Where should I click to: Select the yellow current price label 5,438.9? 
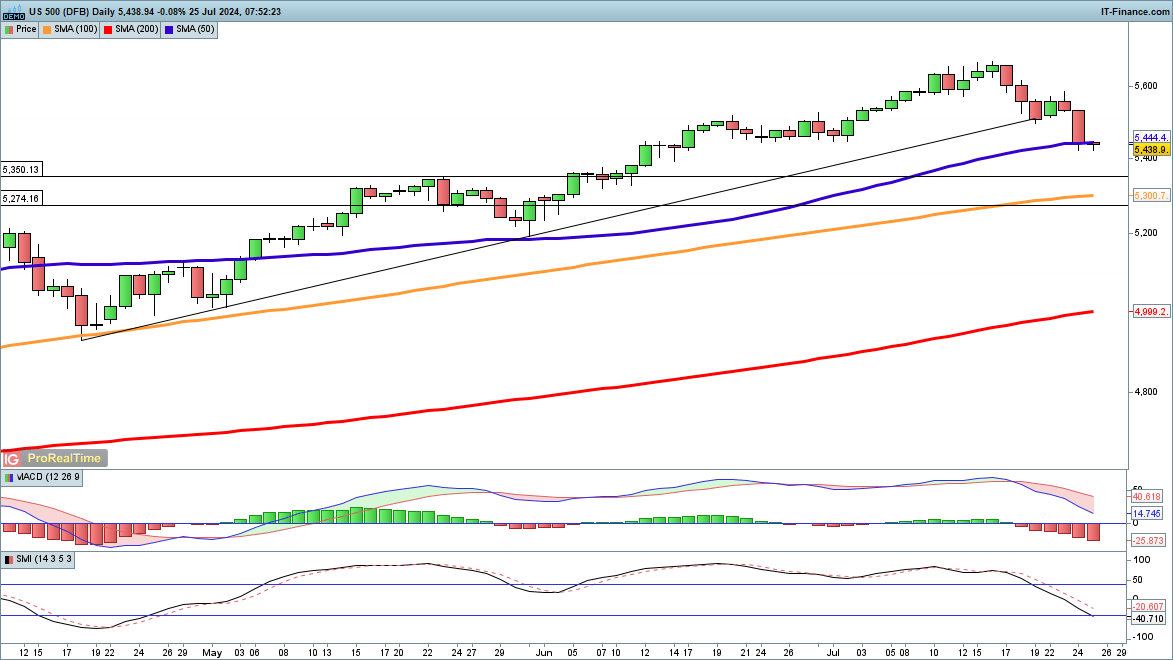[1150, 148]
